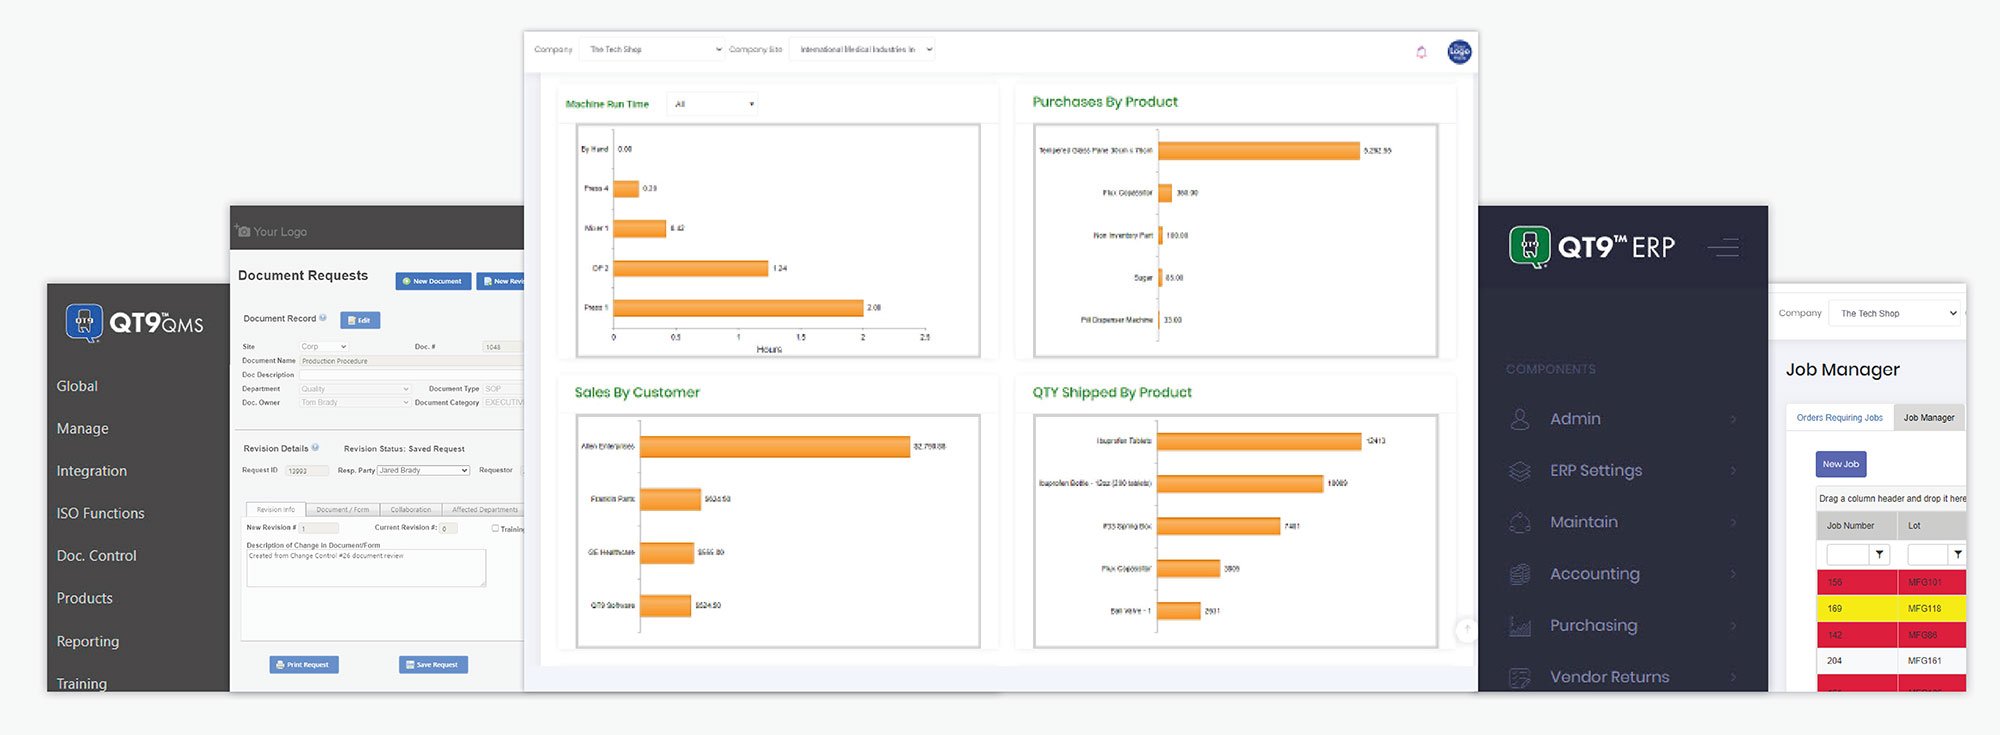Open the Machine Run Time All dropdown
The height and width of the screenshot is (735, 2000).
click(x=712, y=104)
